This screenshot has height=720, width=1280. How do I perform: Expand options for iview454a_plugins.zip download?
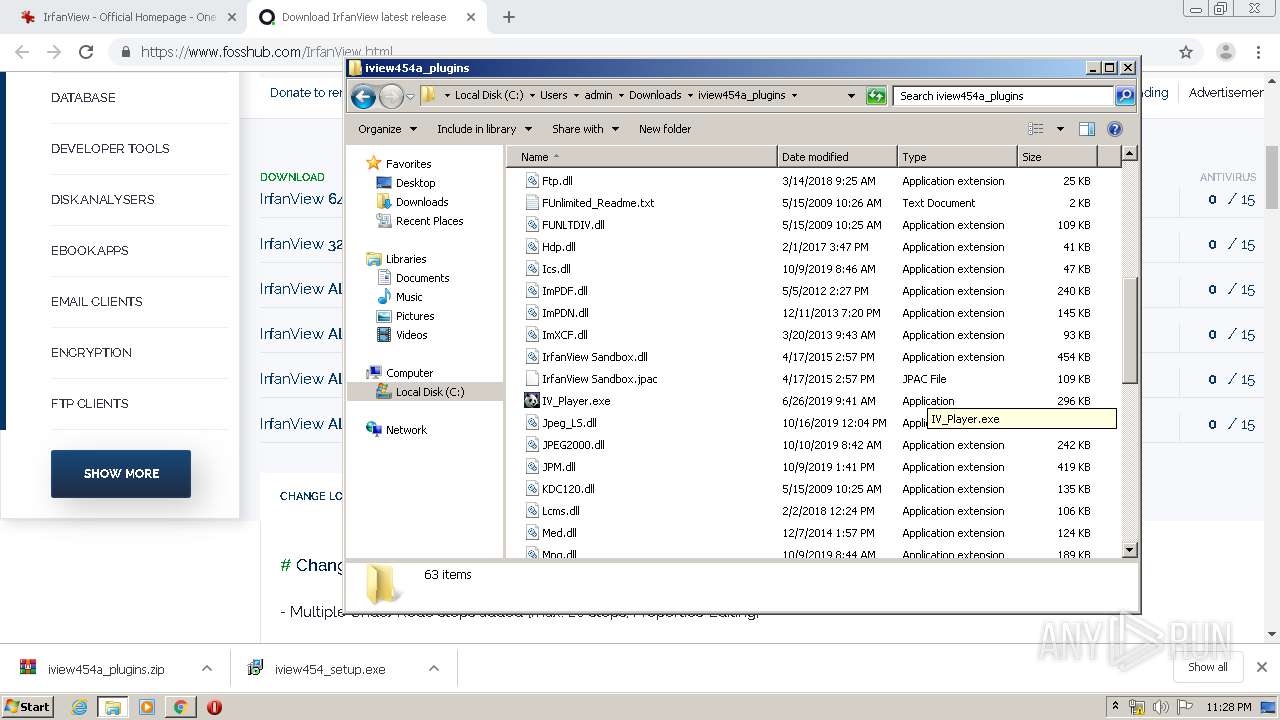click(x=207, y=668)
